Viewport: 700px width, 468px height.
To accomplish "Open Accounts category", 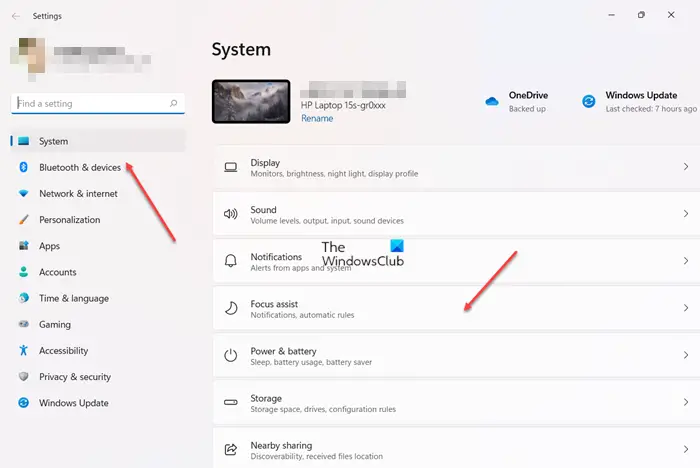I will (98, 272).
